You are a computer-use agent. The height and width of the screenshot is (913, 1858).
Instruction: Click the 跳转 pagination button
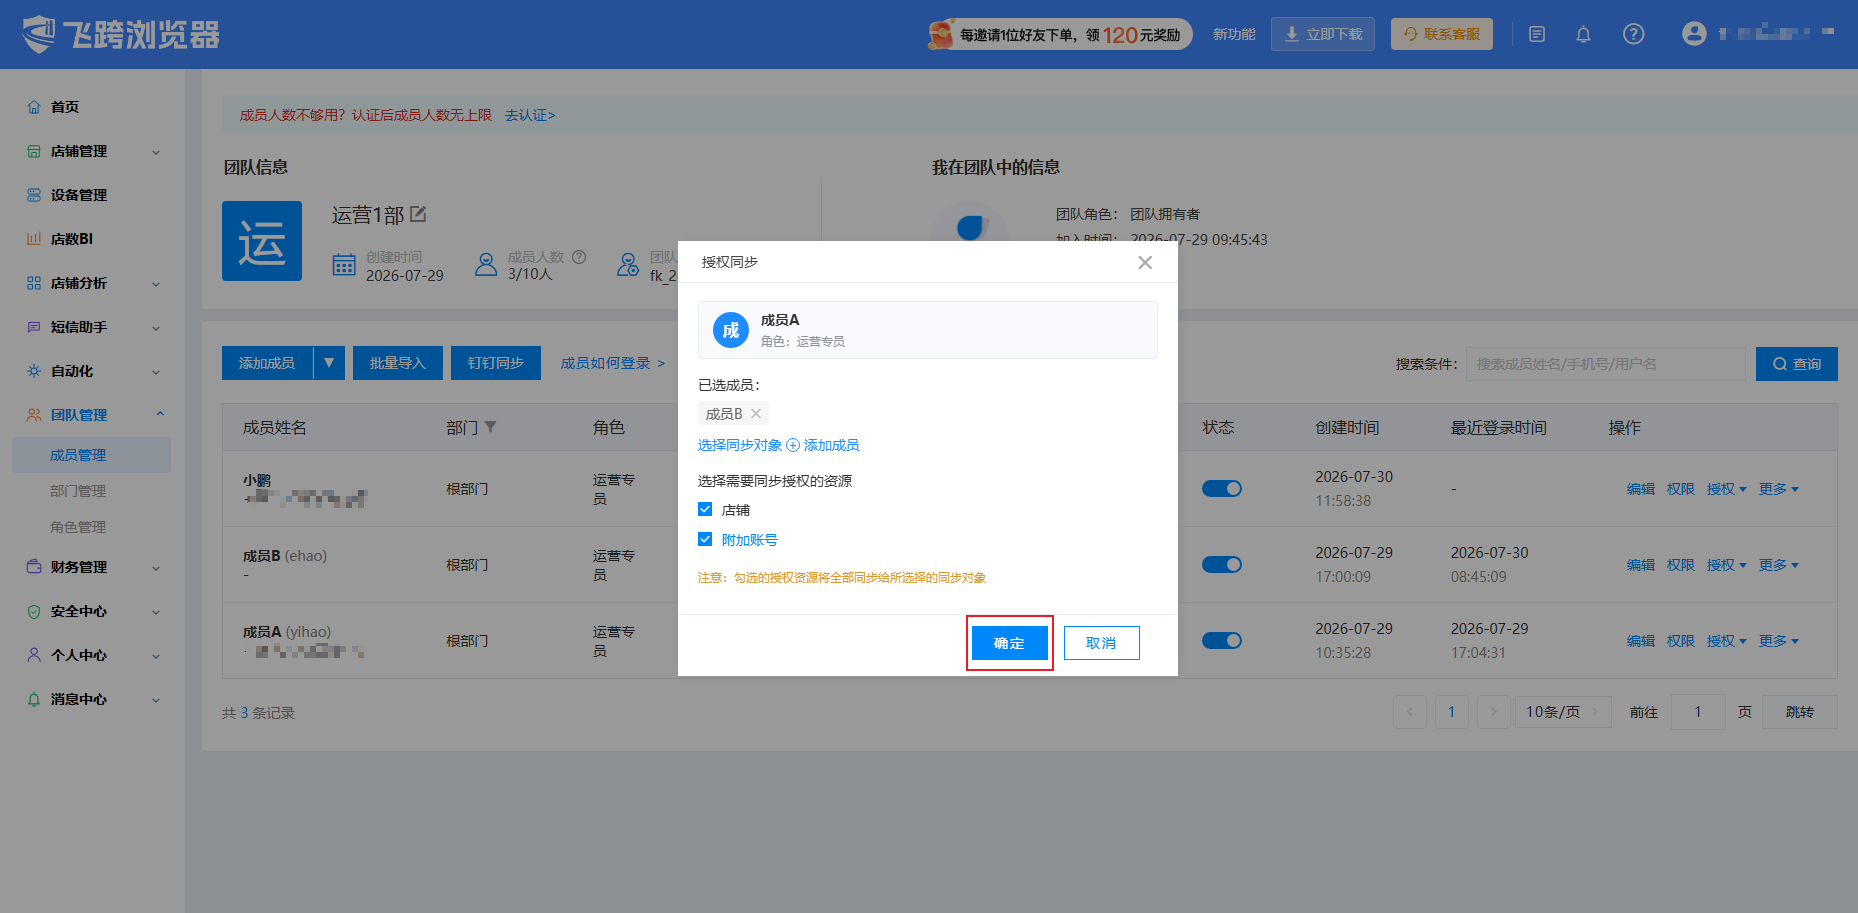tap(1799, 712)
